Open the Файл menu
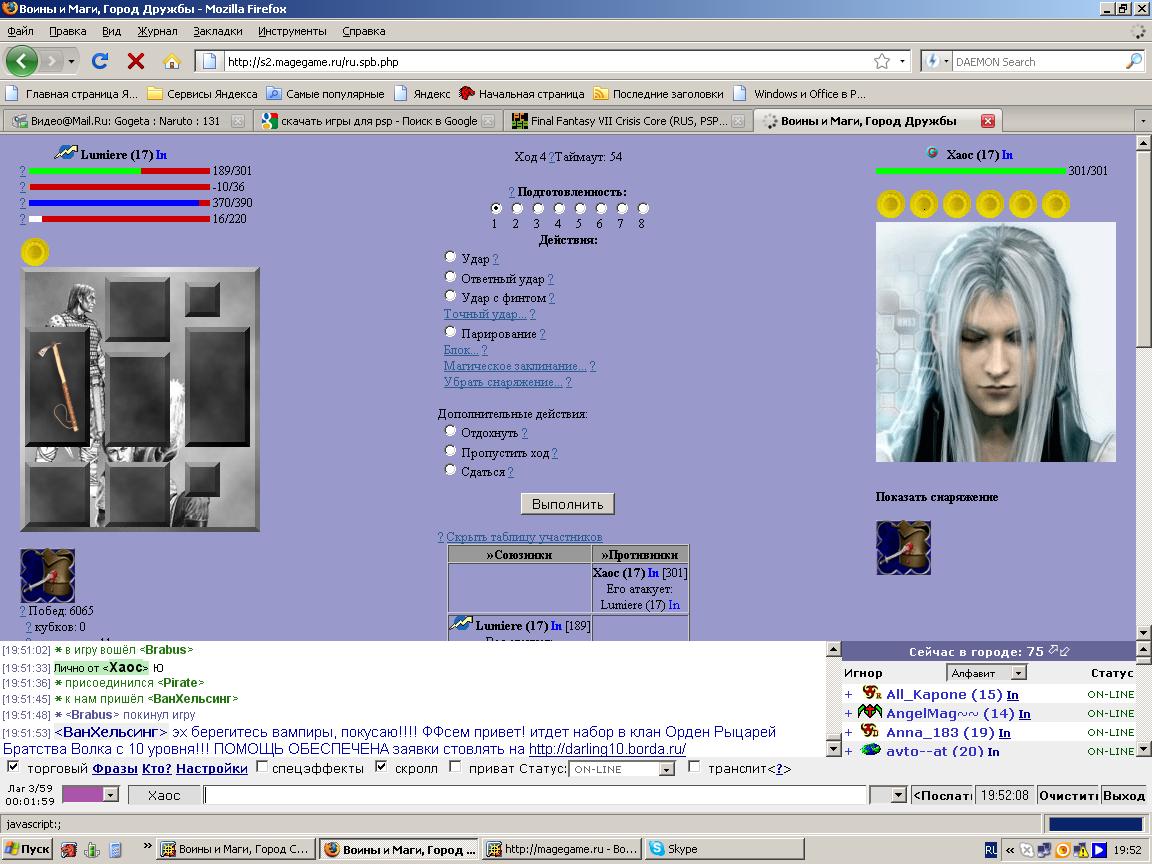 (x=21, y=31)
